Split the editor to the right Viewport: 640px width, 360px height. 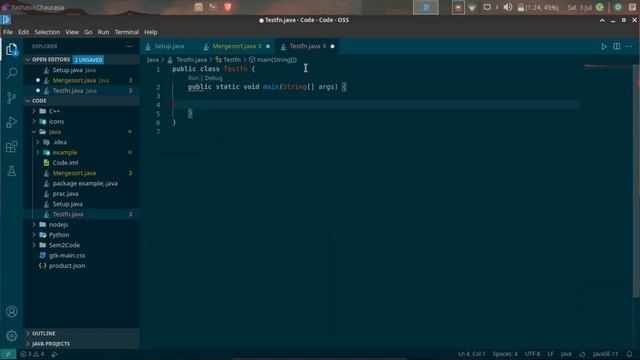tap(616, 47)
